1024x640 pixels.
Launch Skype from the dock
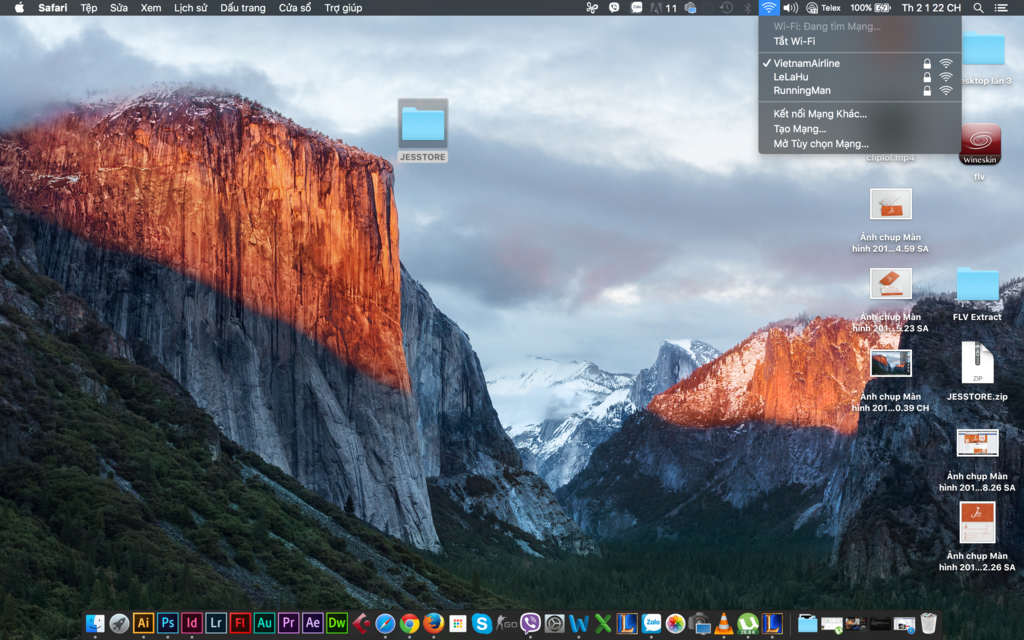482,623
